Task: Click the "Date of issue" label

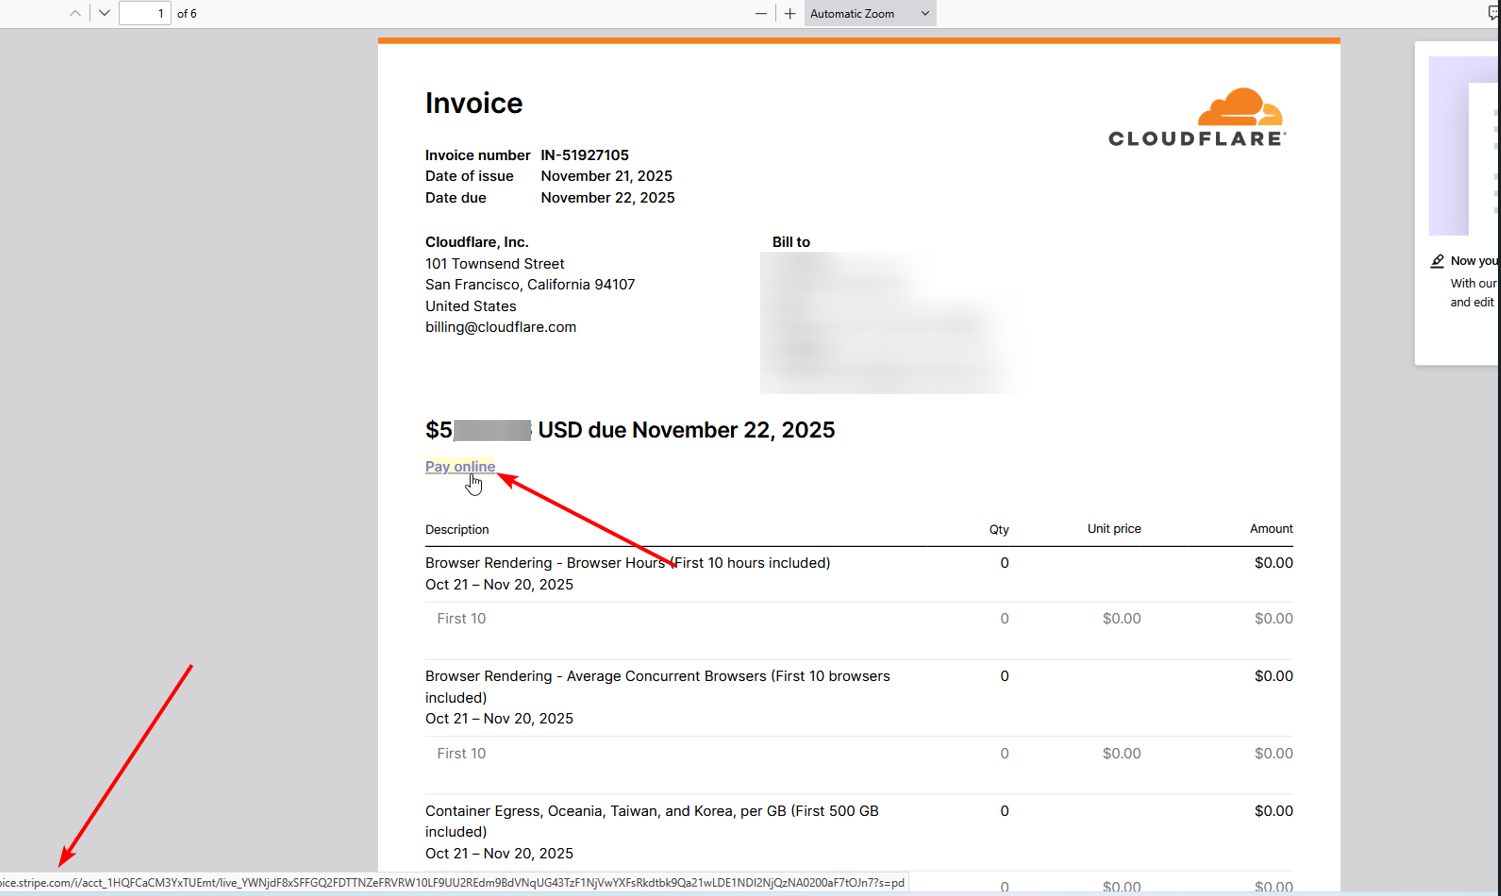Action: [x=469, y=176]
